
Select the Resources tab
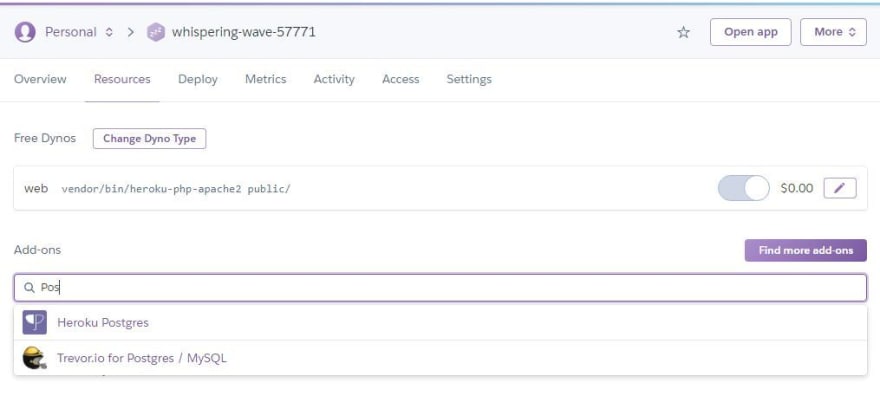pos(122,79)
